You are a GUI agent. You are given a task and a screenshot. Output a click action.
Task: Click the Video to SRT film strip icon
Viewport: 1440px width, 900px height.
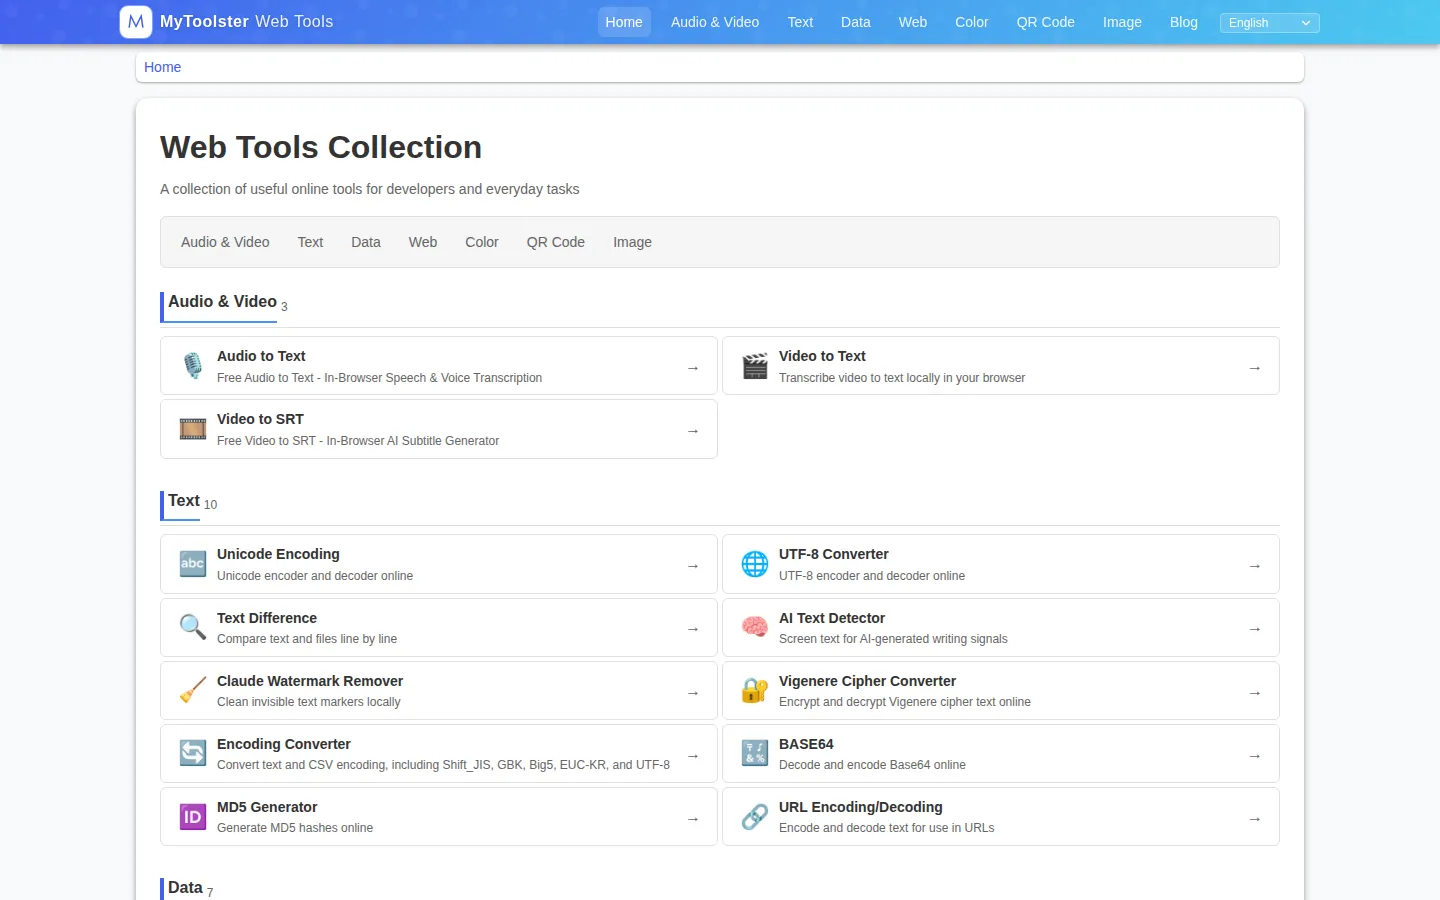pyautogui.click(x=193, y=429)
